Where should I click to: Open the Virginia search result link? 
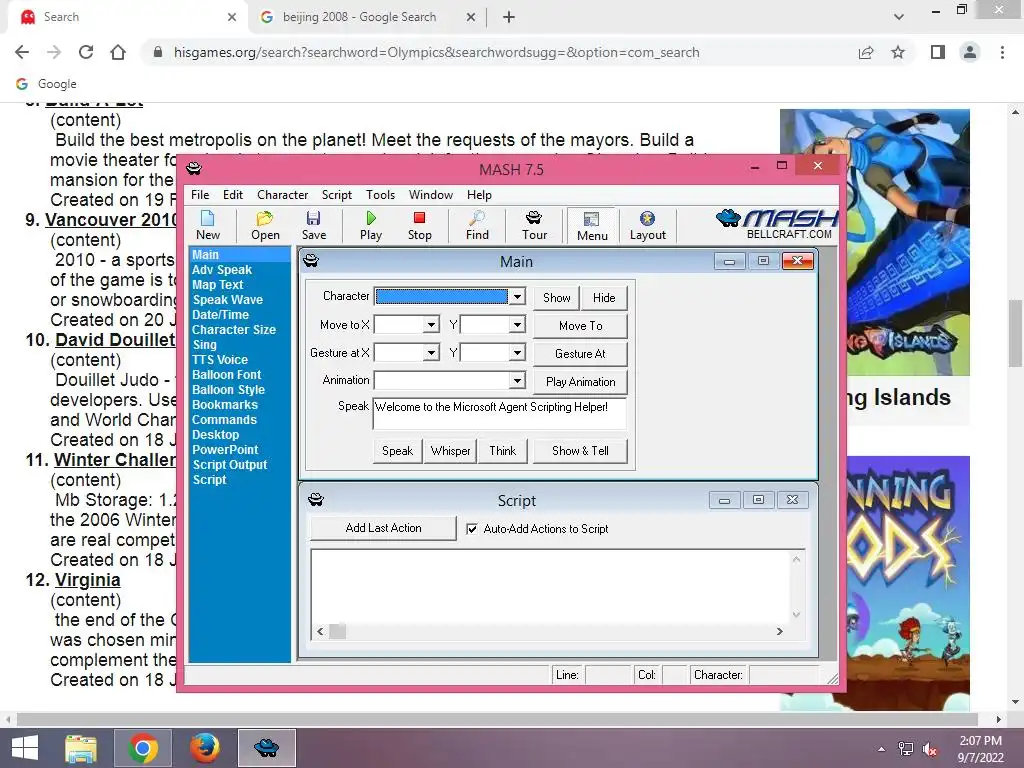pyautogui.click(x=88, y=580)
